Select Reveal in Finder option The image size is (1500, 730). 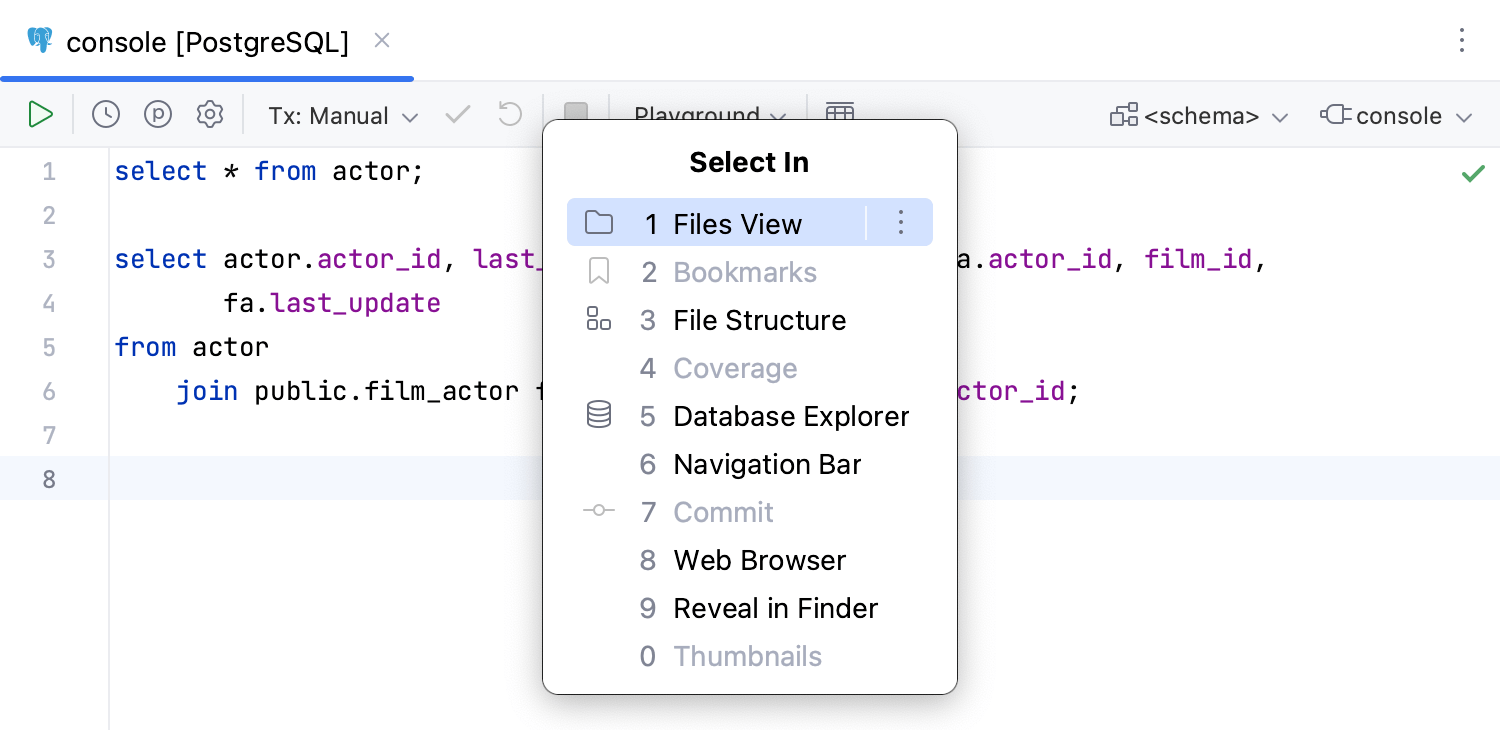[x=775, y=608]
